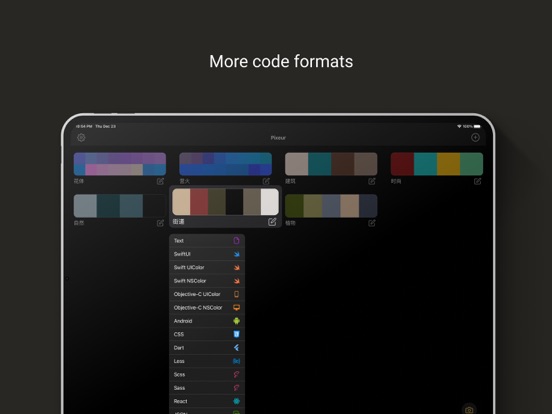Open the blue gradient palette
Viewport: 552px width, 414px height.
point(225,164)
